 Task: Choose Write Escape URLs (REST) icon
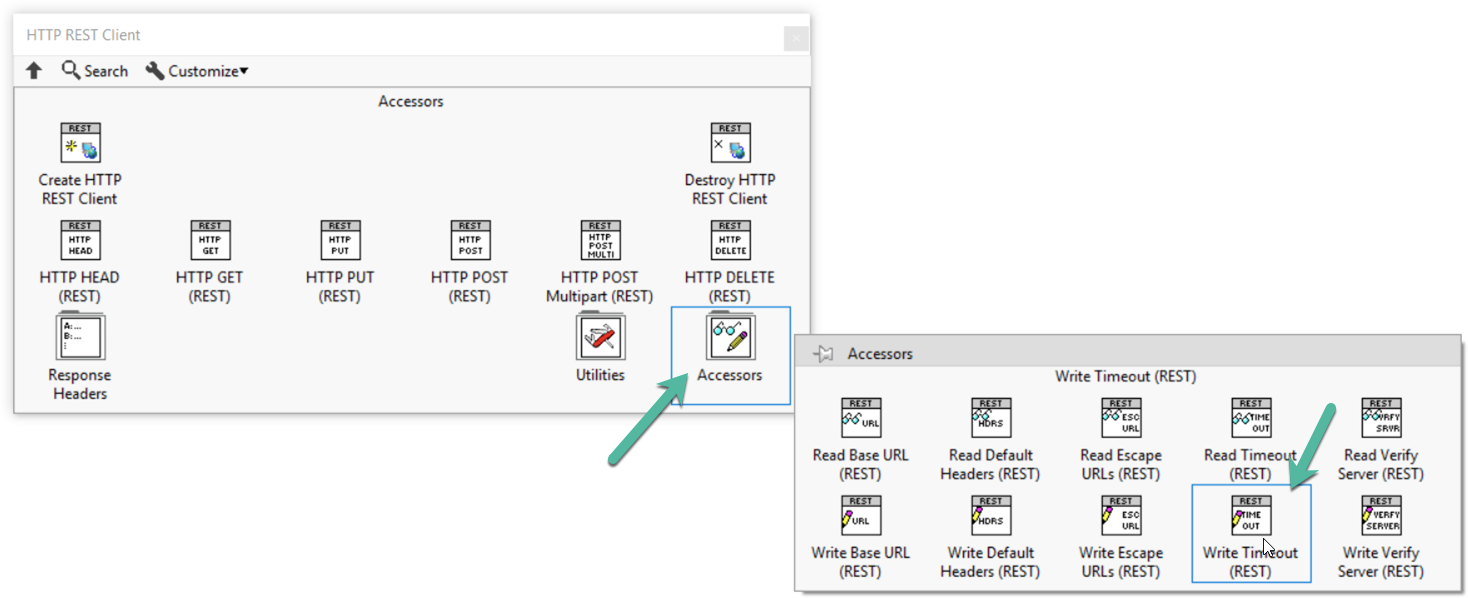click(x=1121, y=515)
